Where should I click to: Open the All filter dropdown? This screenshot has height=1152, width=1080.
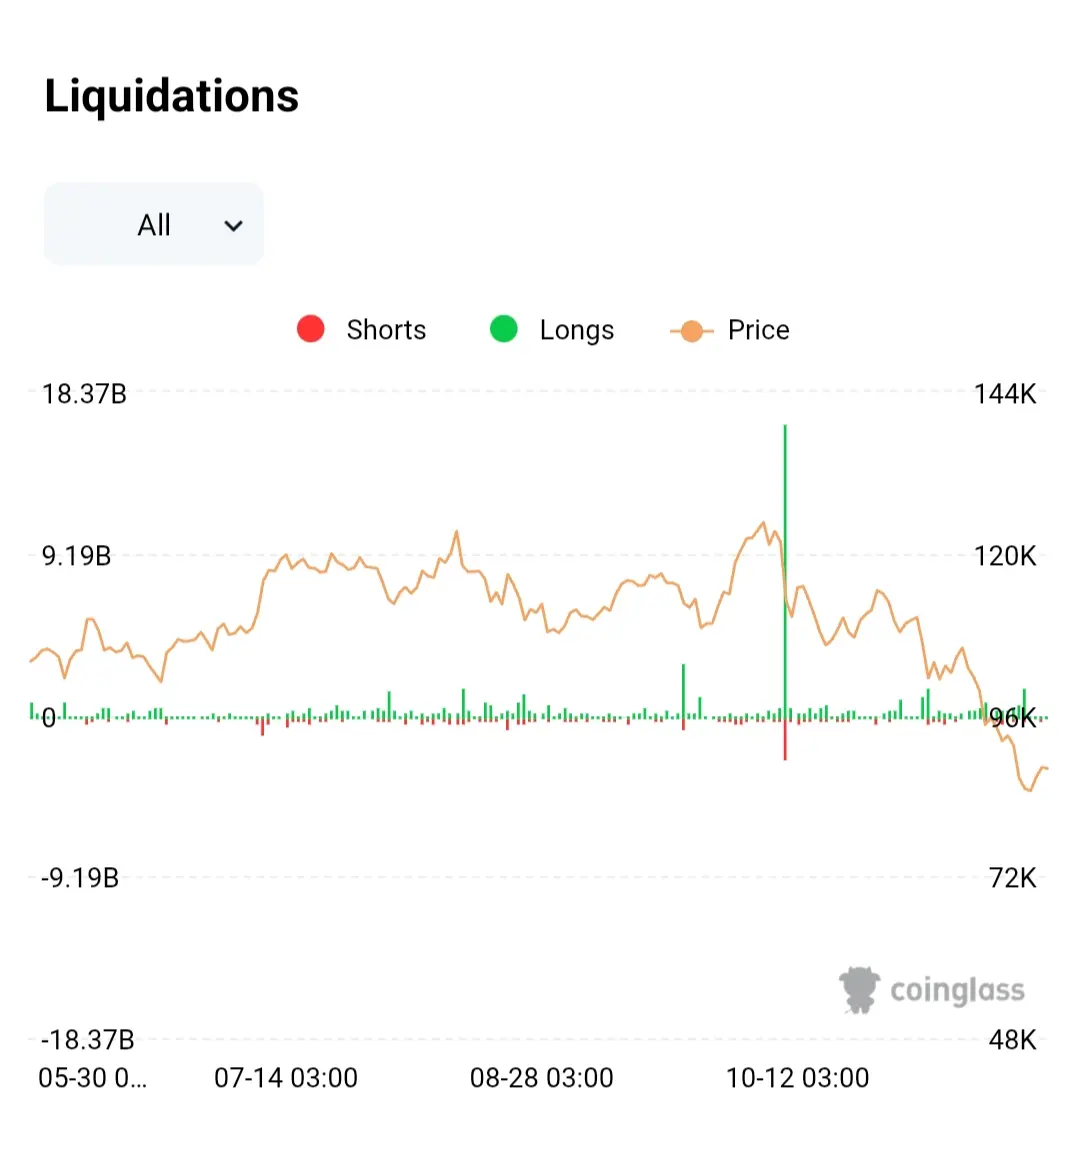coord(153,225)
